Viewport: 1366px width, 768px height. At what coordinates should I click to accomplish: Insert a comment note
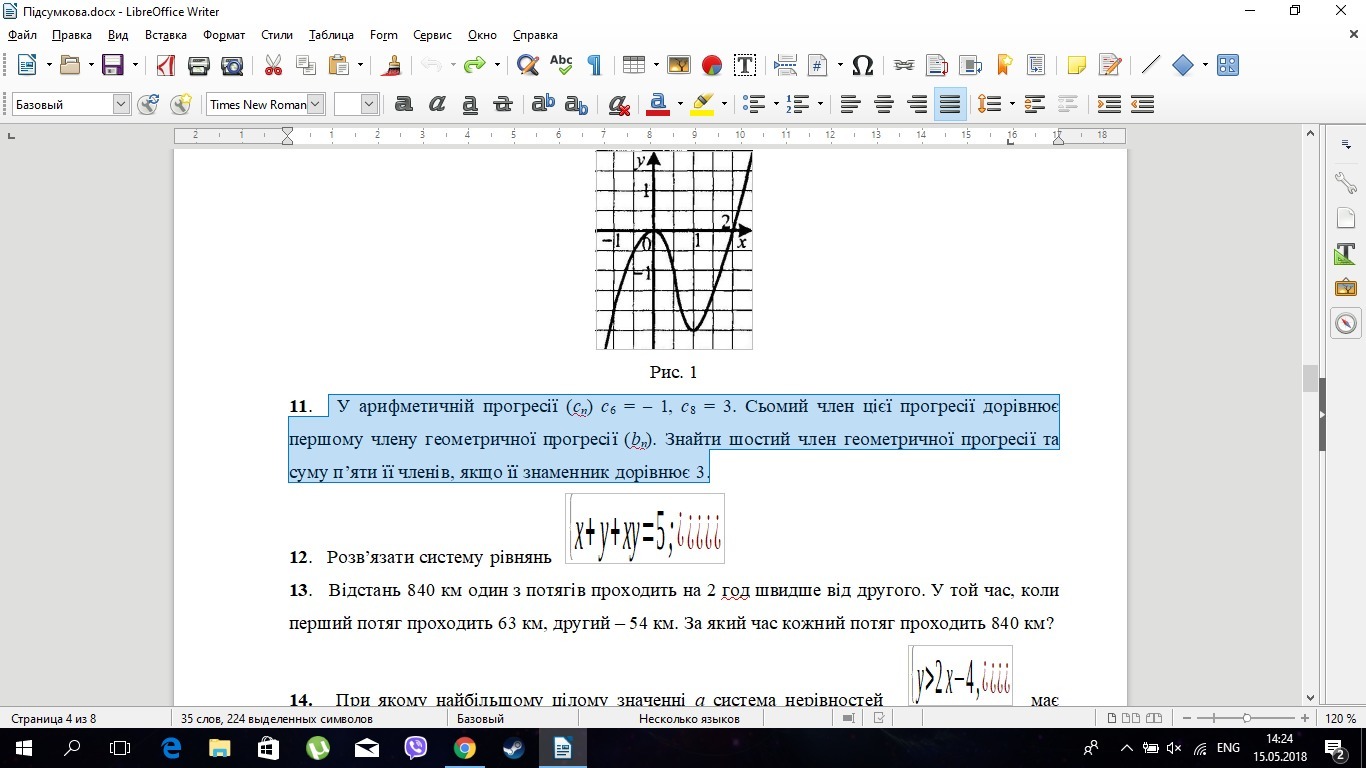pyautogui.click(x=1076, y=65)
